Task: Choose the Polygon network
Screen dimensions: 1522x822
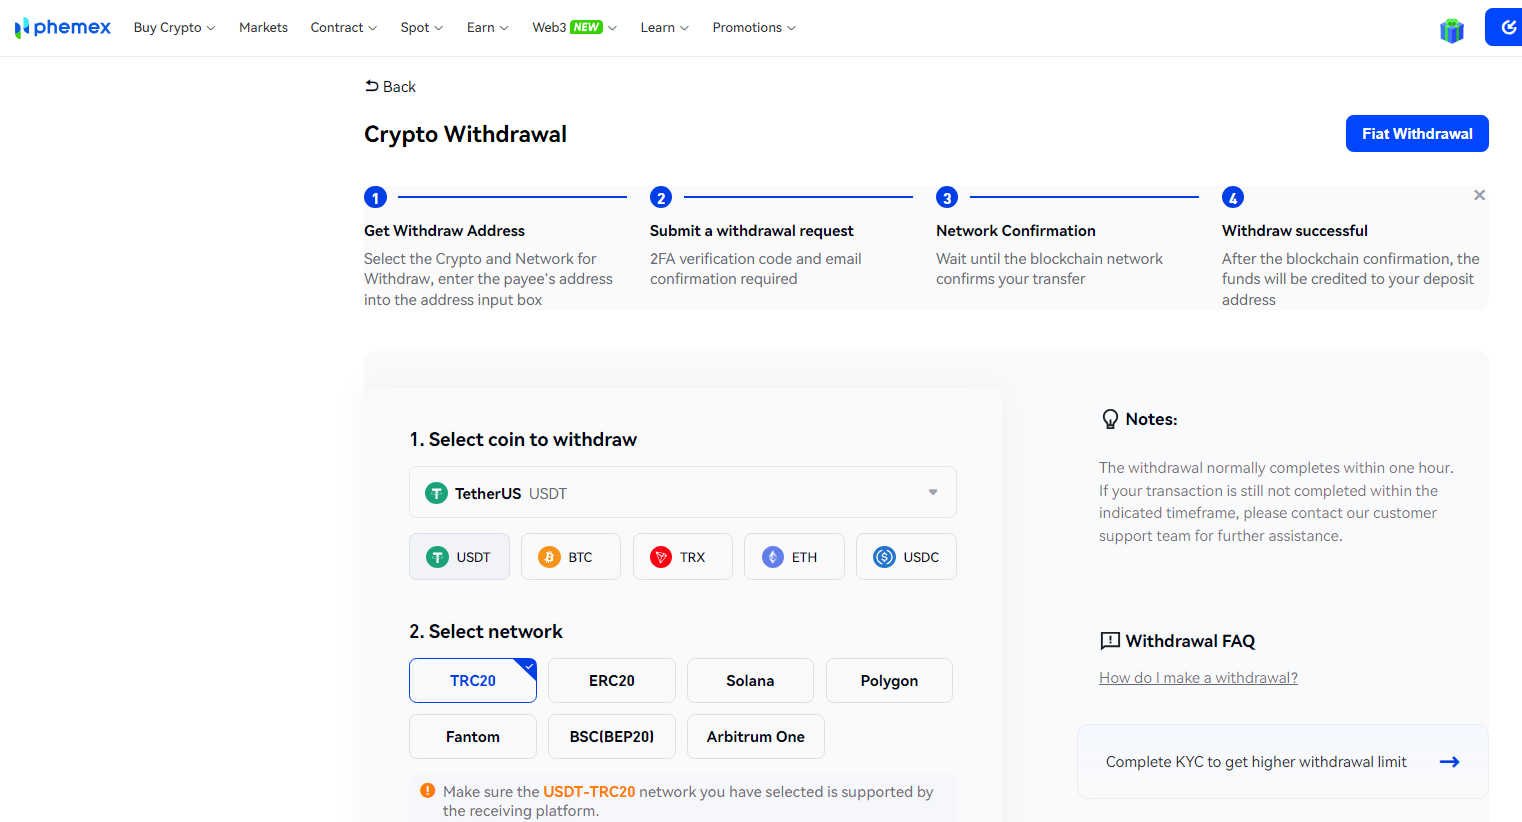Action: [x=889, y=680]
